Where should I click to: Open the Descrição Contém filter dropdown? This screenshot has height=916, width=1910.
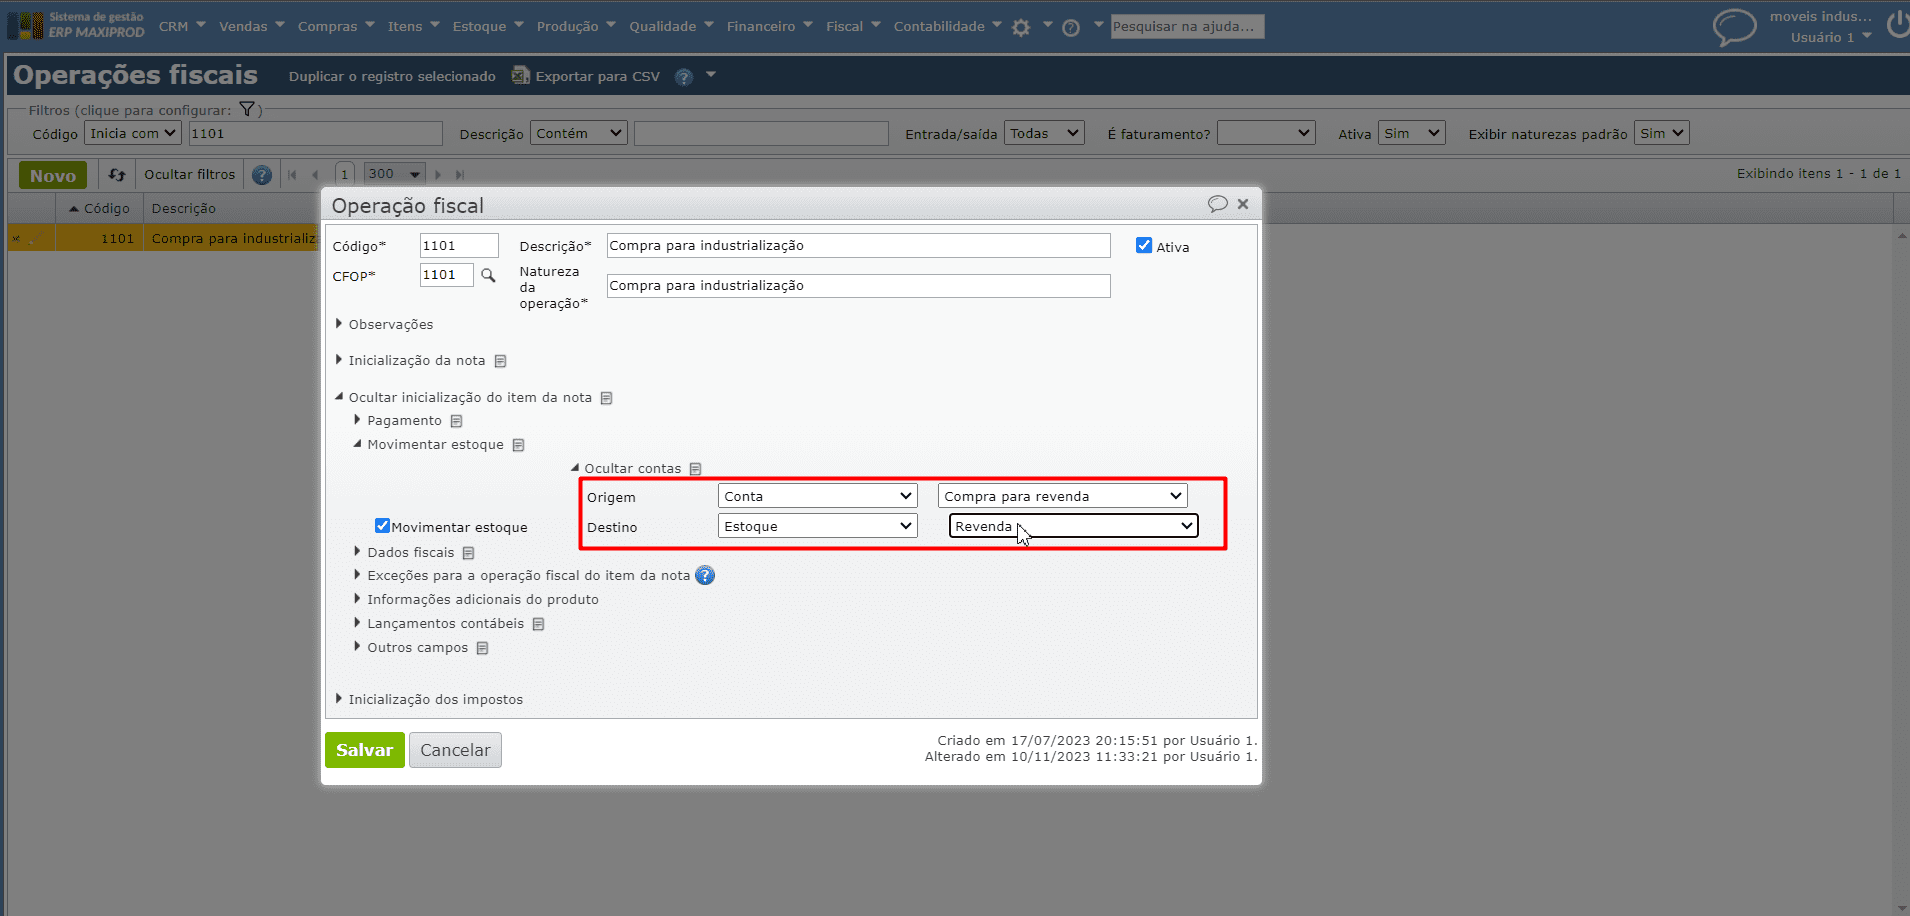(578, 133)
